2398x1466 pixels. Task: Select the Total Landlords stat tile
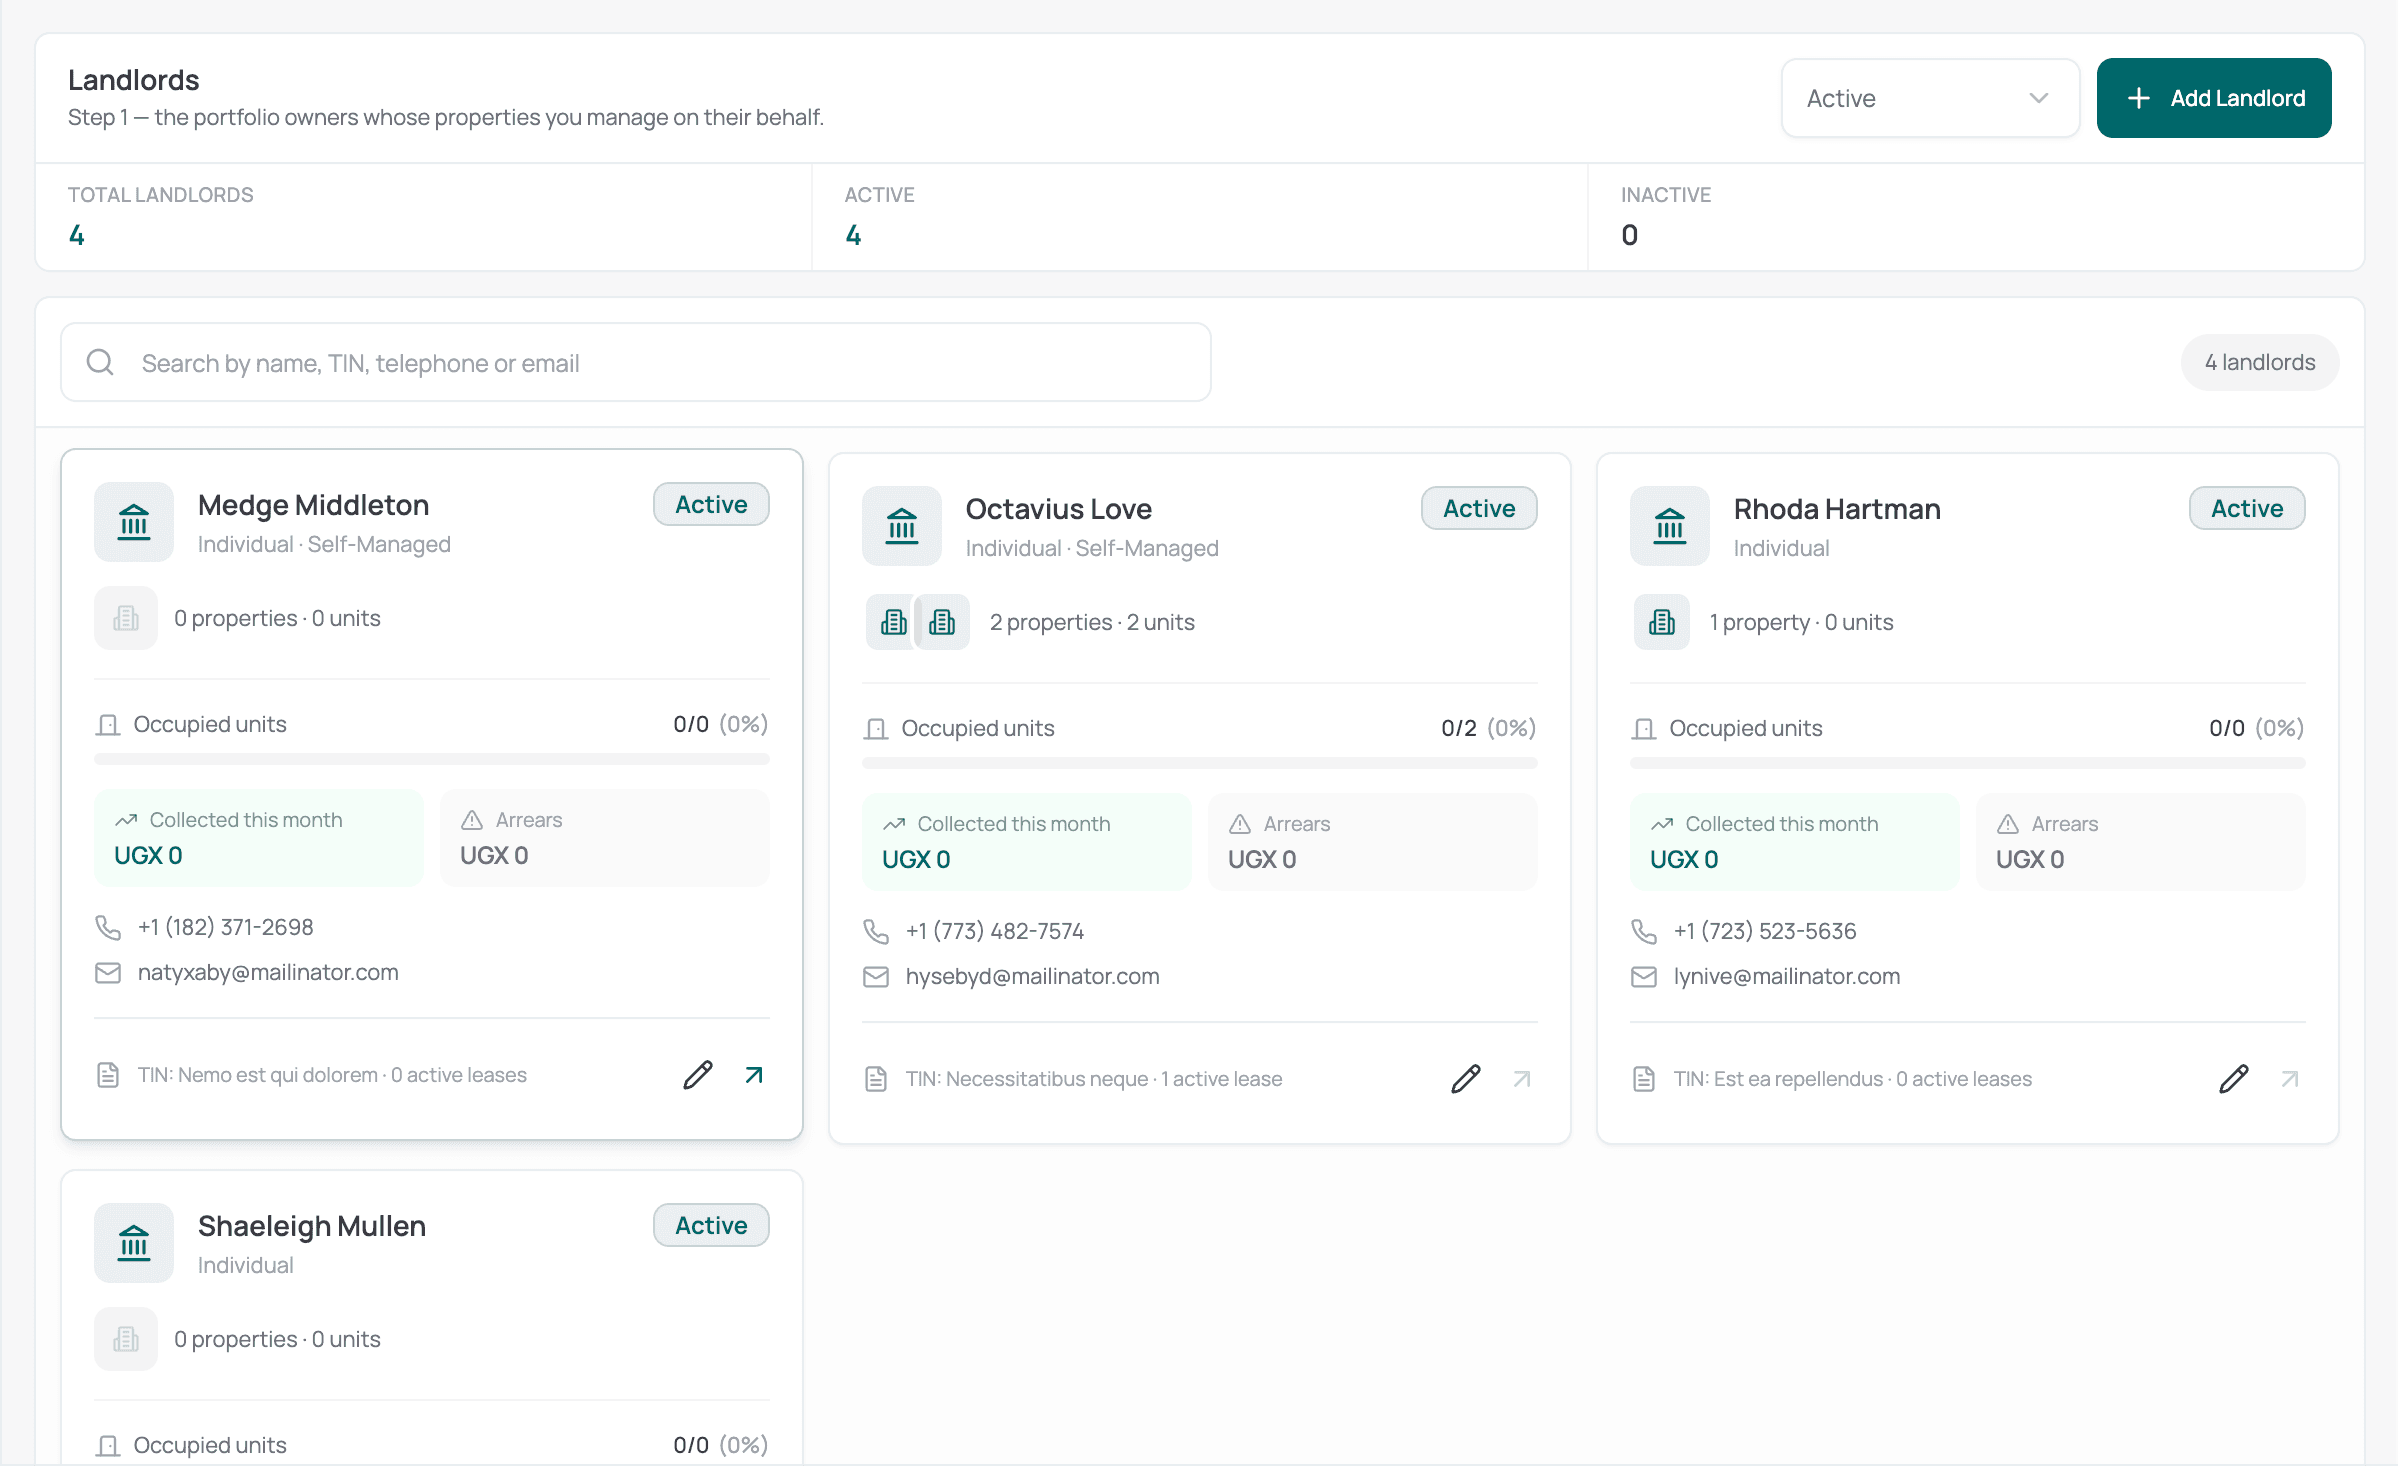(x=424, y=217)
